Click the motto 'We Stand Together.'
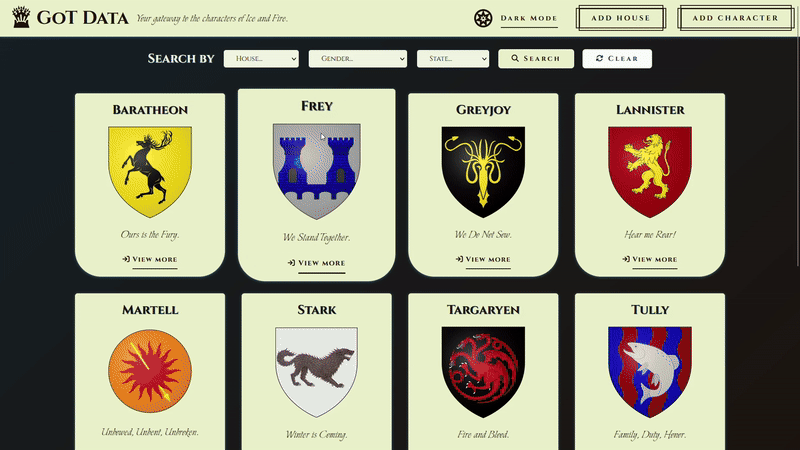Viewport: 800px width, 450px height. (316, 237)
